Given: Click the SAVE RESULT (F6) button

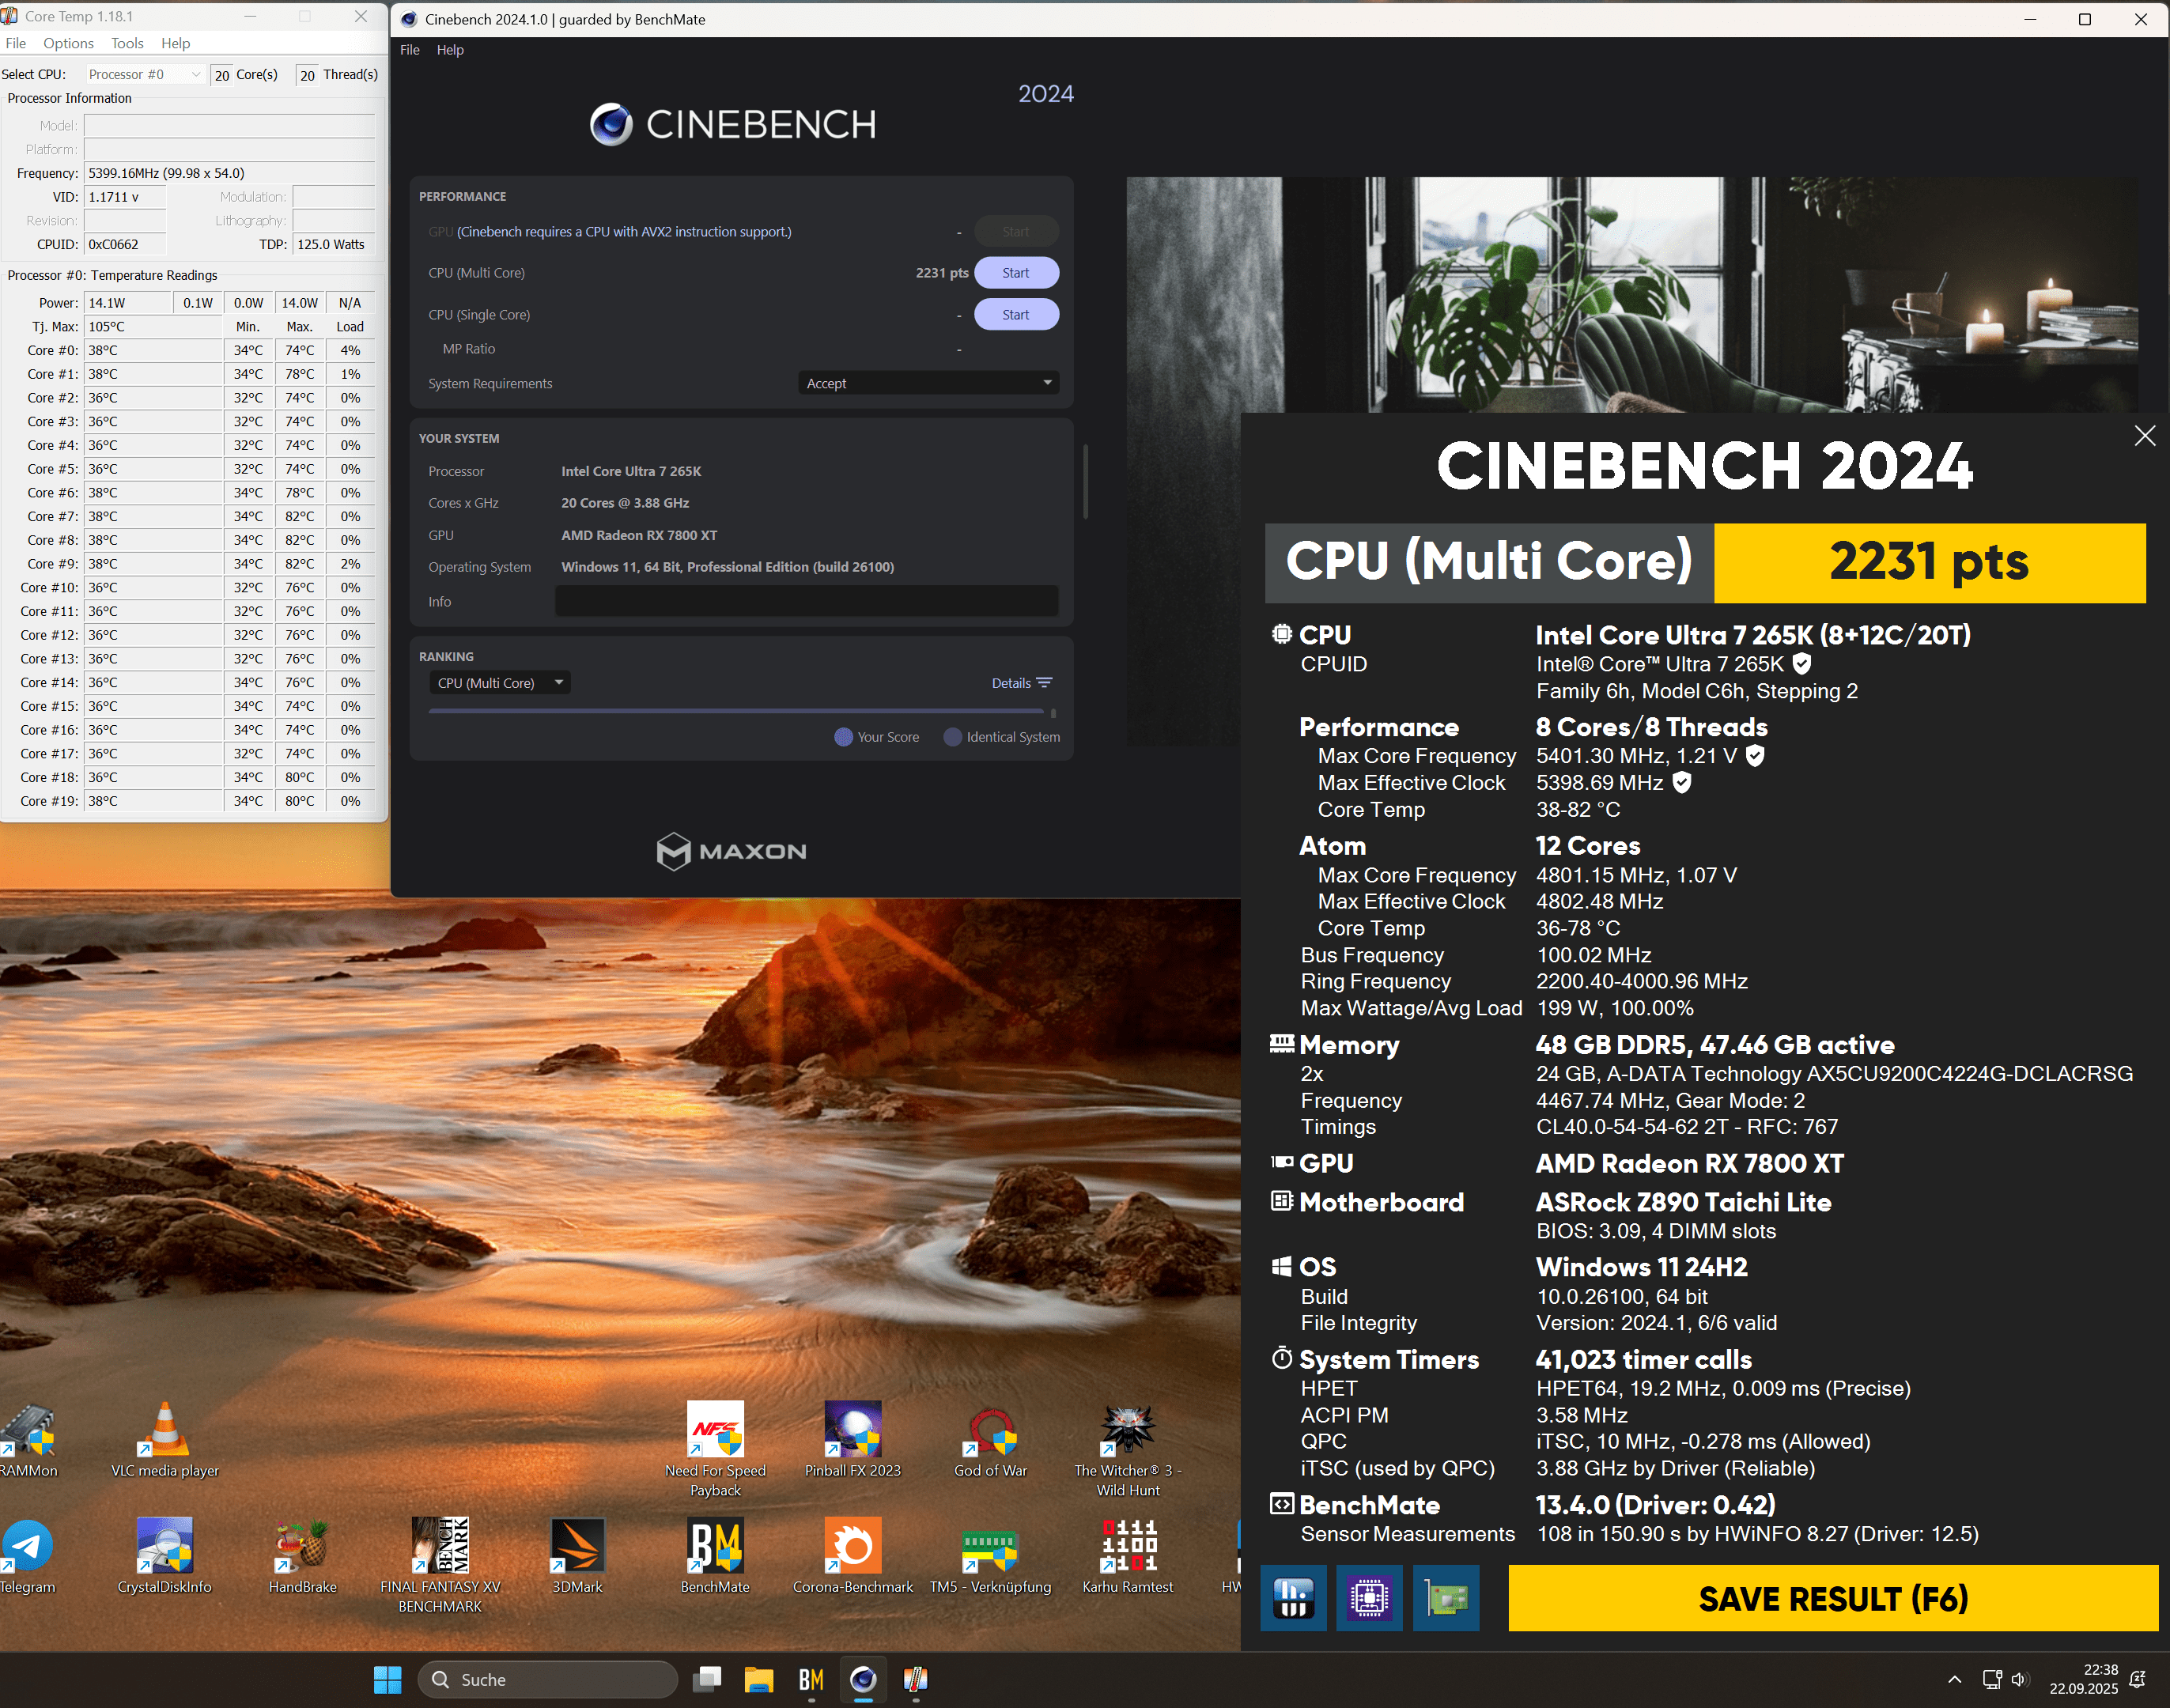Looking at the screenshot, I should (x=1832, y=1599).
